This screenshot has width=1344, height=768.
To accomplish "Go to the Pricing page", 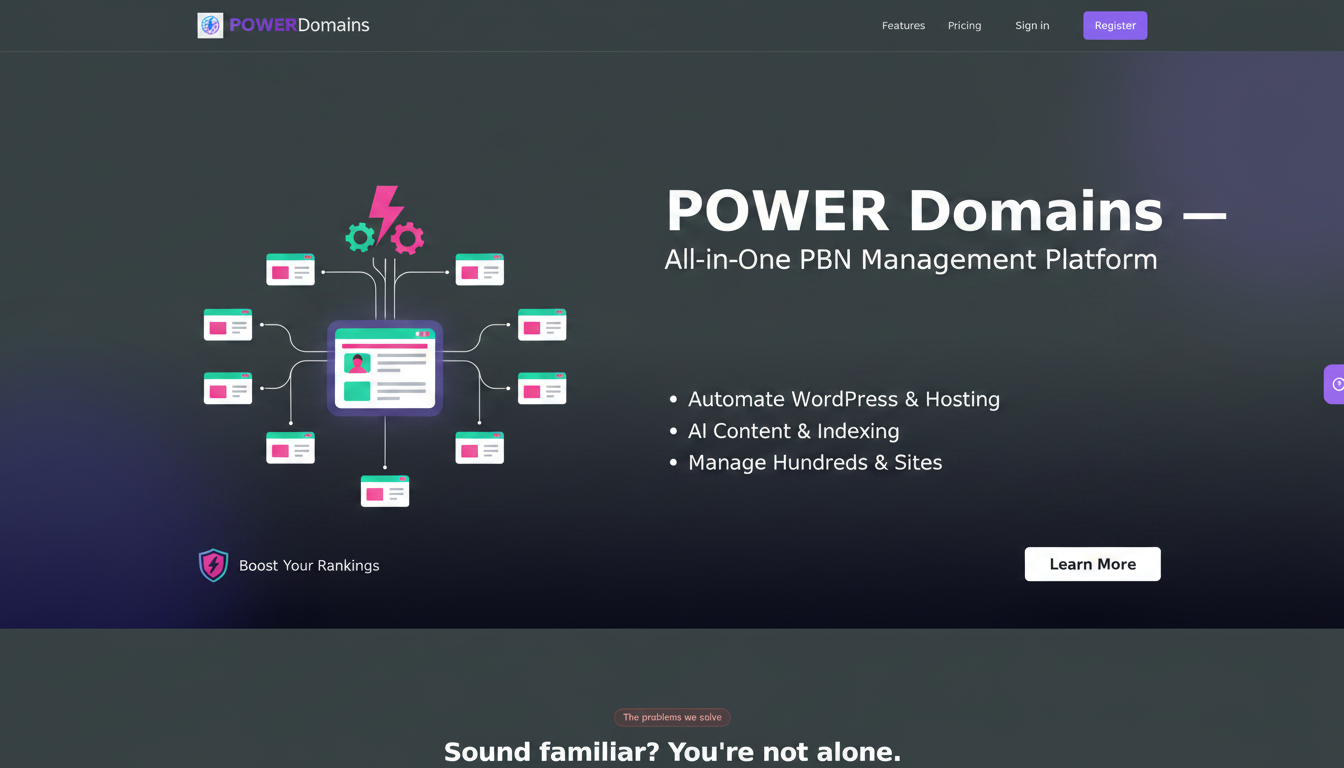I will (x=964, y=26).
